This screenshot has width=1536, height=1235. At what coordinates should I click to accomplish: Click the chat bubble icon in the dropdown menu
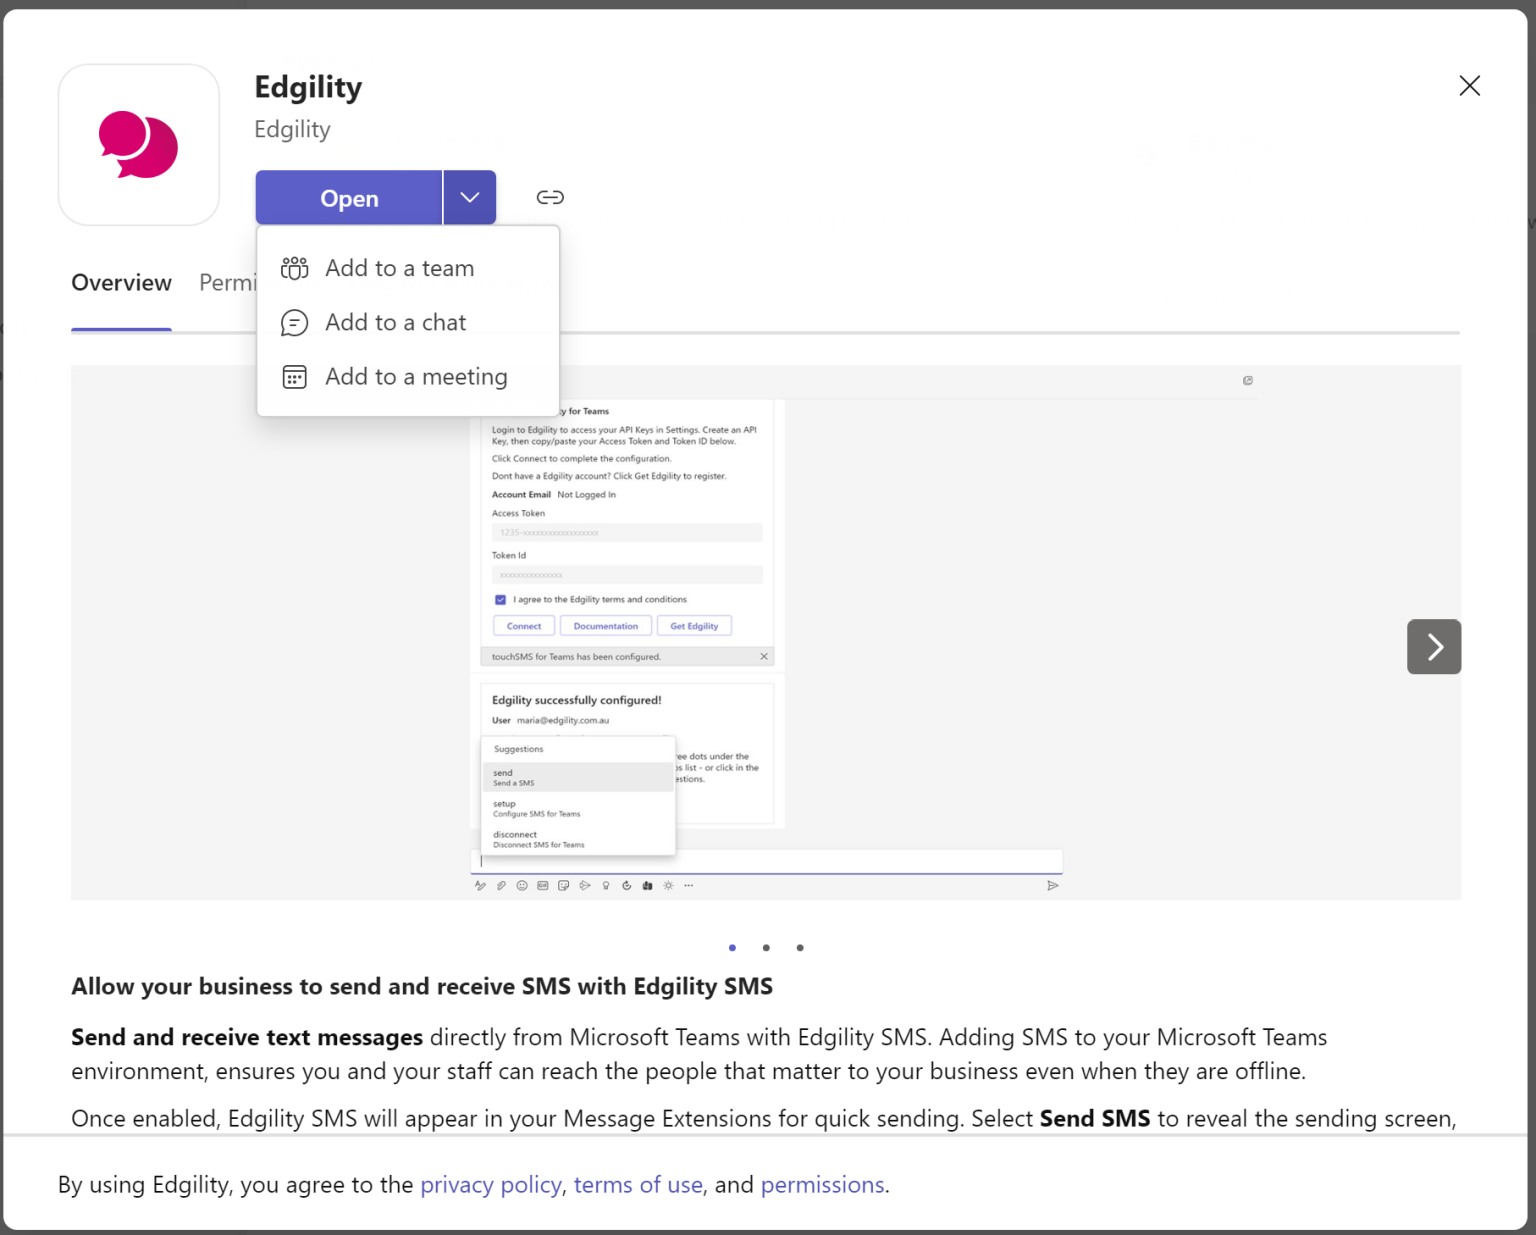pyautogui.click(x=294, y=322)
